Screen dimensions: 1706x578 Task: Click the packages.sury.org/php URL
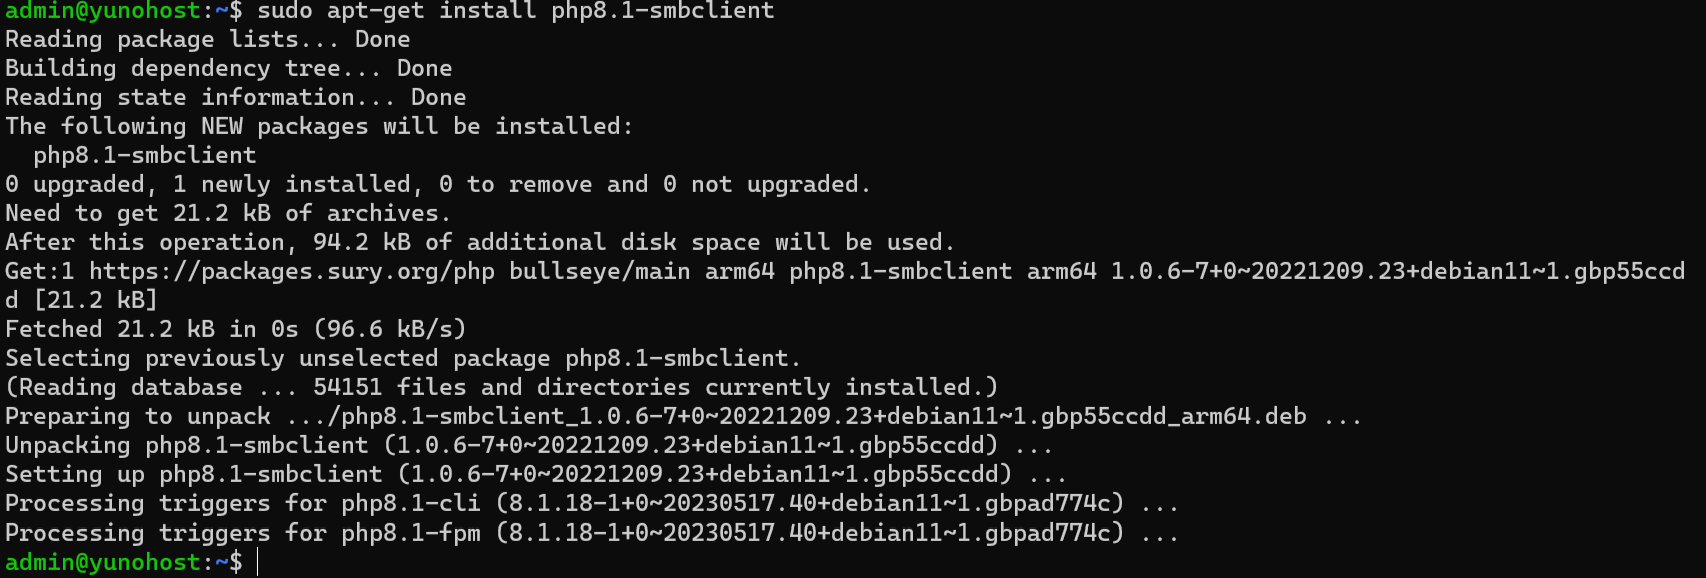pyautogui.click(x=292, y=271)
